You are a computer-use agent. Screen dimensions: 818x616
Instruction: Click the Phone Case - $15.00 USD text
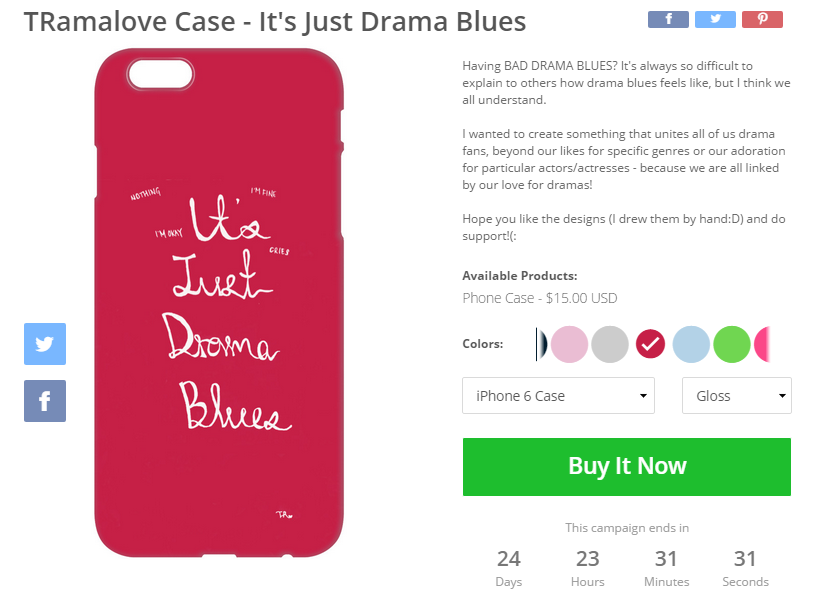coord(539,298)
